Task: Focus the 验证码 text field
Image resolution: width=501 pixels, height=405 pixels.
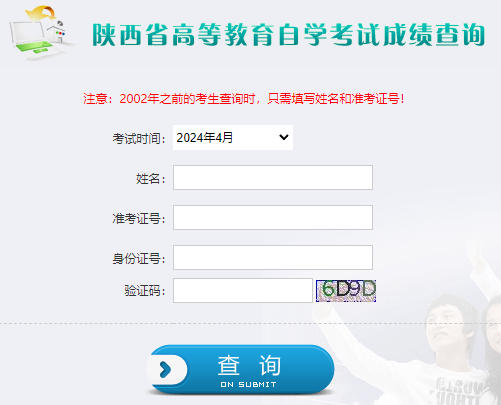Action: [243, 291]
